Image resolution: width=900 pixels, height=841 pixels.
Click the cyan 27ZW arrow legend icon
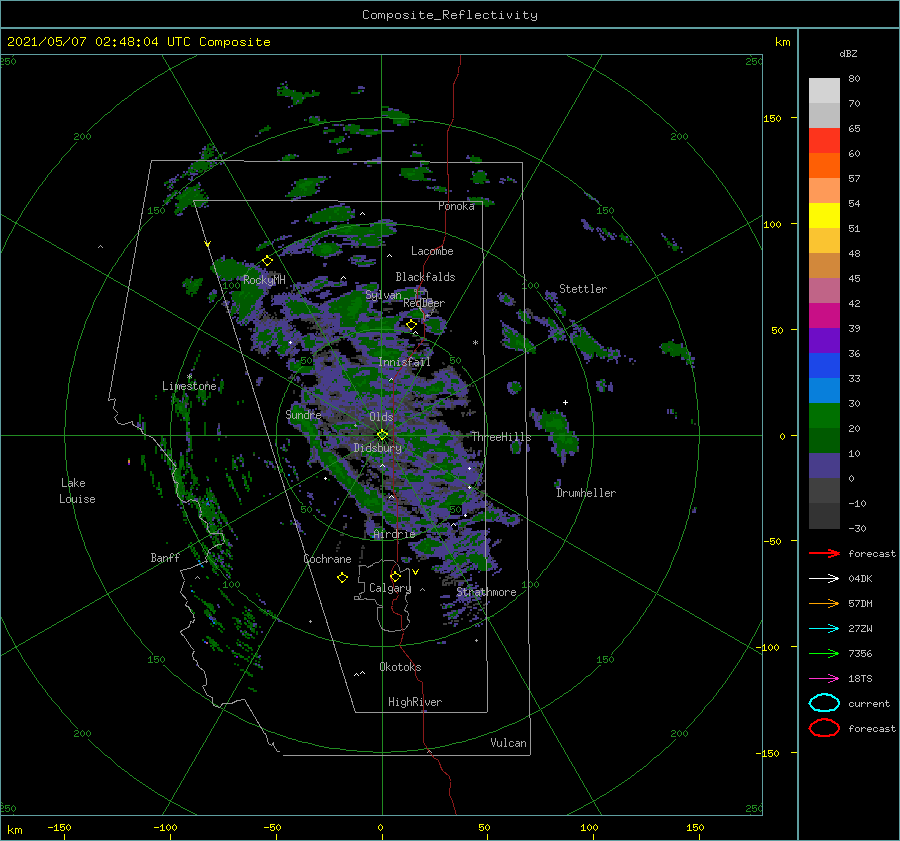pos(824,629)
